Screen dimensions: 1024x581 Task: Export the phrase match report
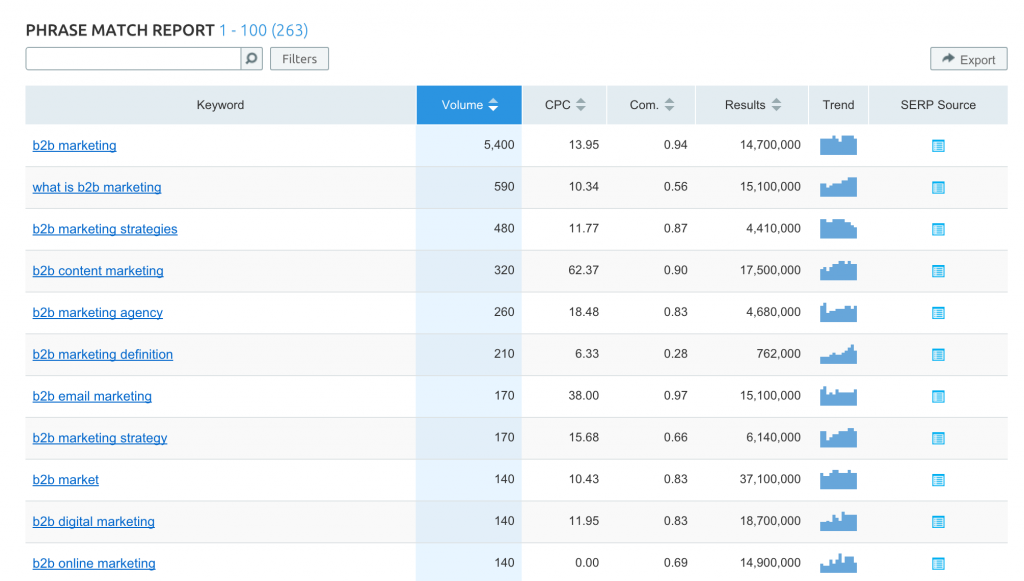[x=968, y=59]
